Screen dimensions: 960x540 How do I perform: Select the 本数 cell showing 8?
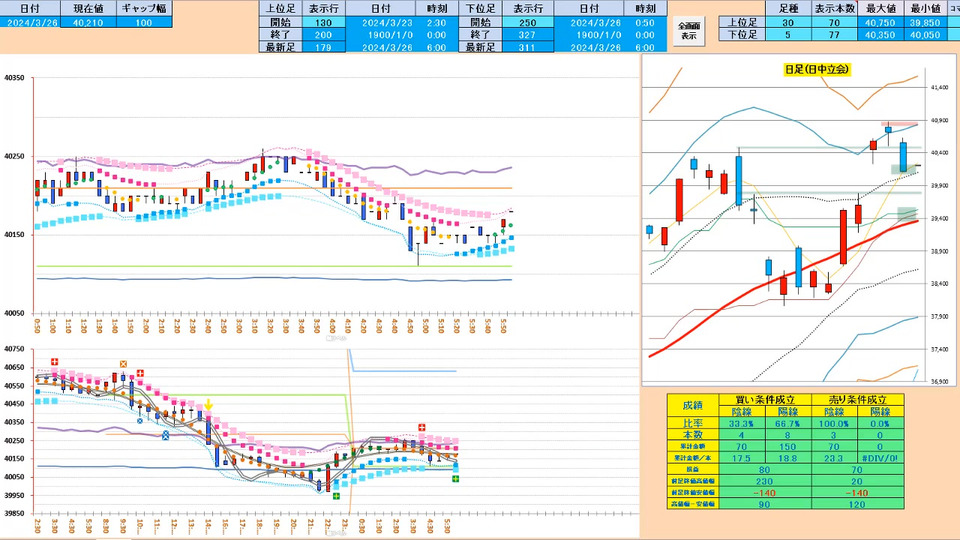[787, 435]
